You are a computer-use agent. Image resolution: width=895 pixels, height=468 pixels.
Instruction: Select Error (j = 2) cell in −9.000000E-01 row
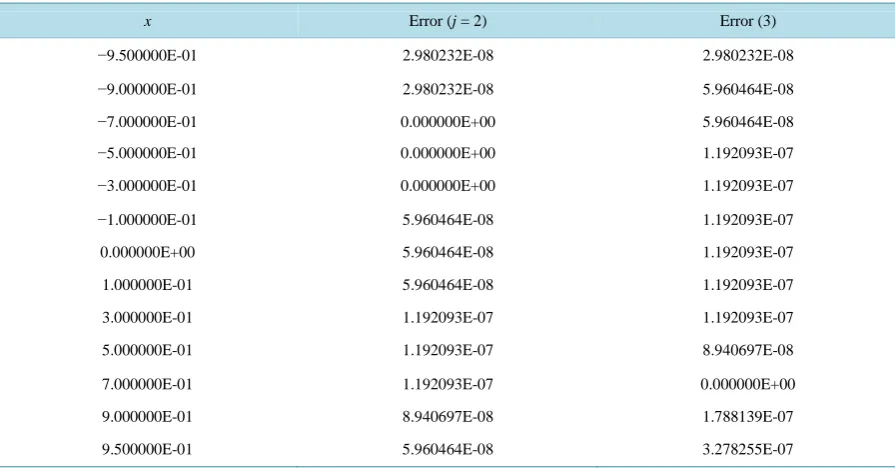tap(448, 89)
